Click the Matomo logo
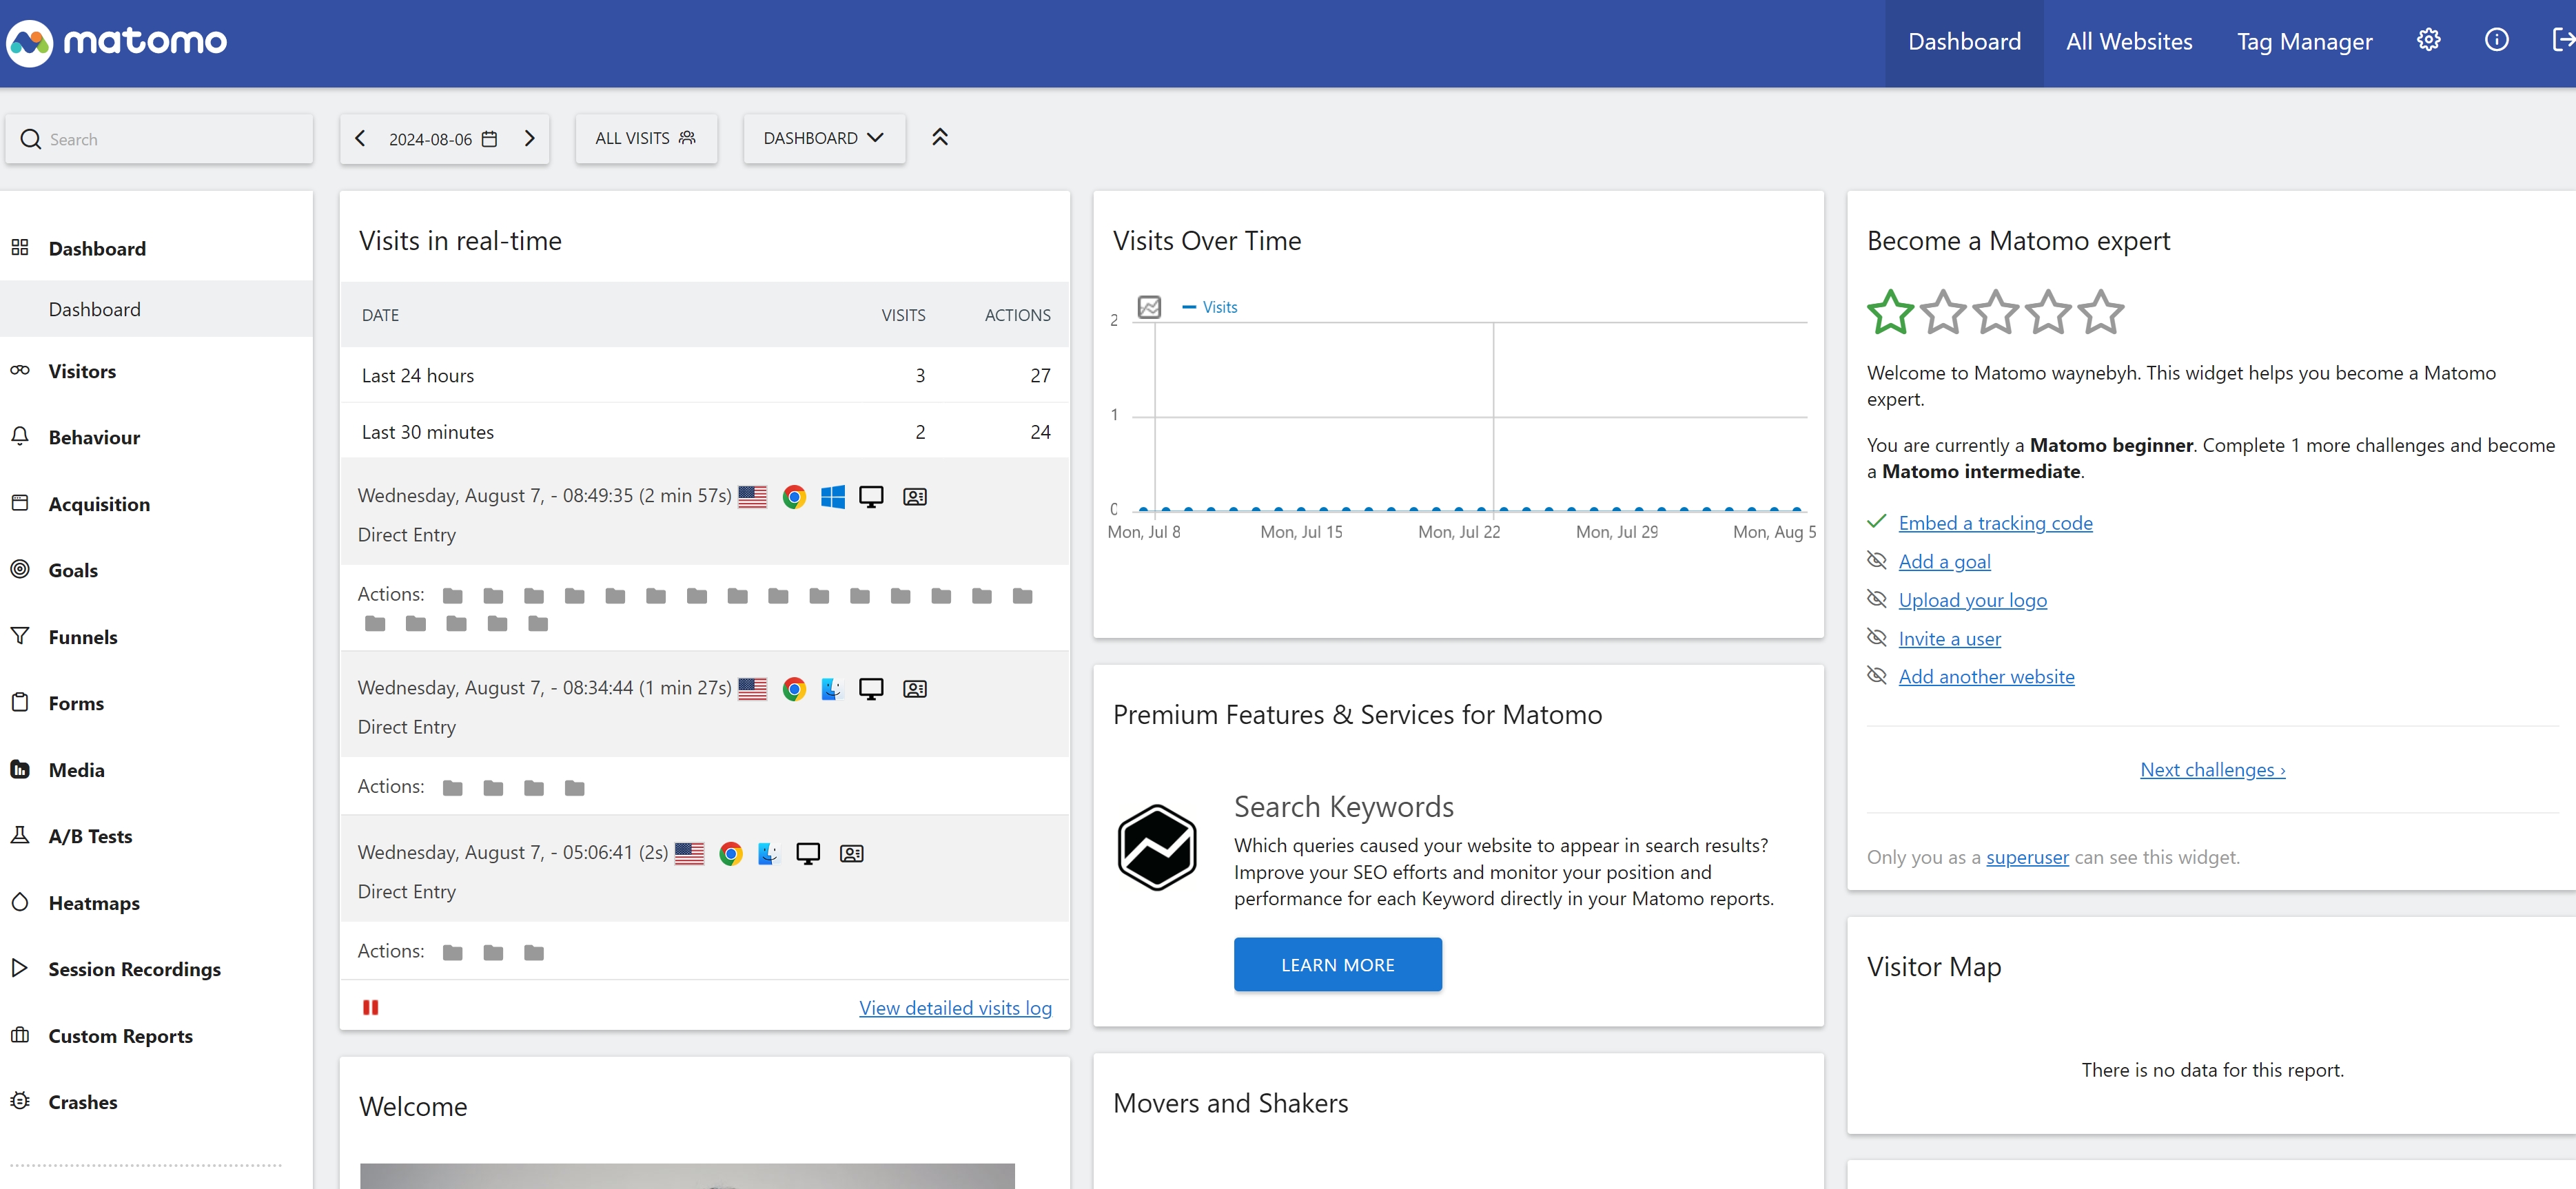This screenshot has width=2576, height=1189. 117,42
